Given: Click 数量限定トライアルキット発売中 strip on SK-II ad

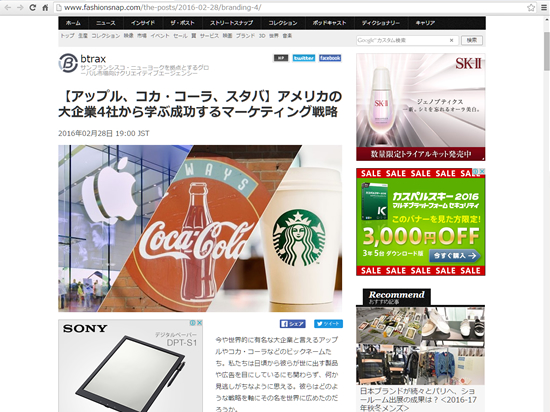Looking at the screenshot, I should 421,154.
